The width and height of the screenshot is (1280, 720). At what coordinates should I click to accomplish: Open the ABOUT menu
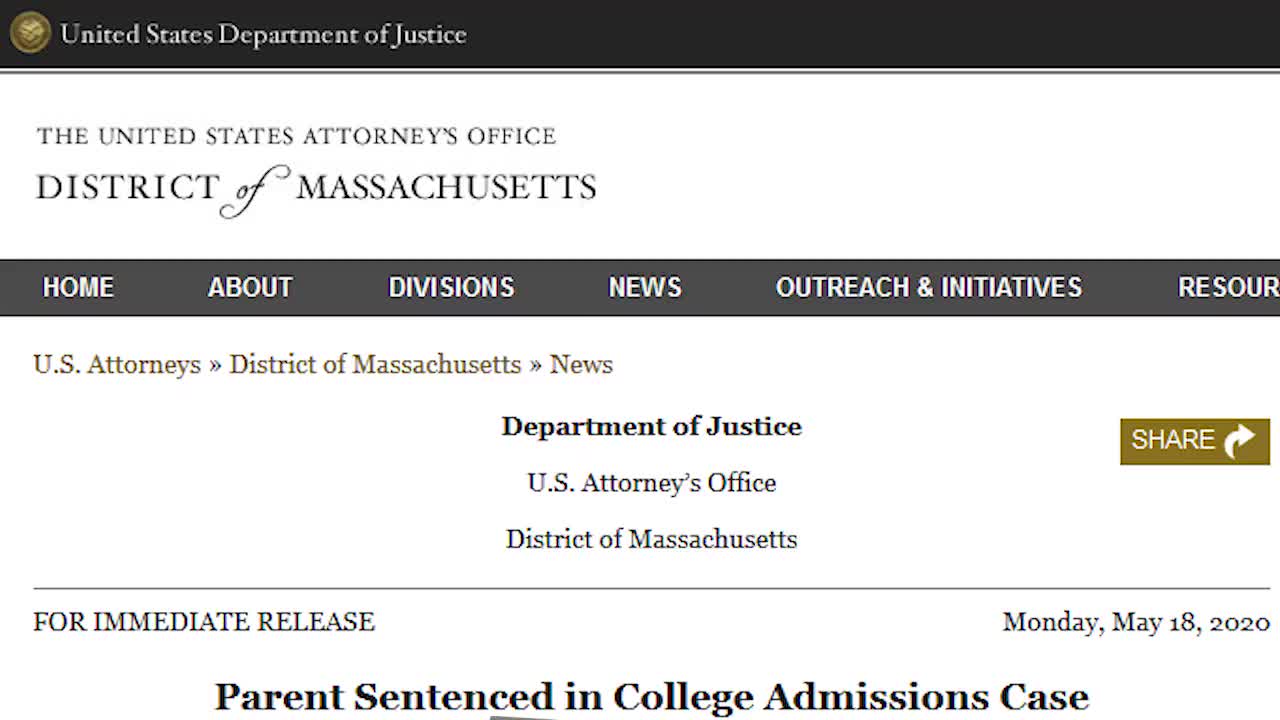tap(250, 288)
